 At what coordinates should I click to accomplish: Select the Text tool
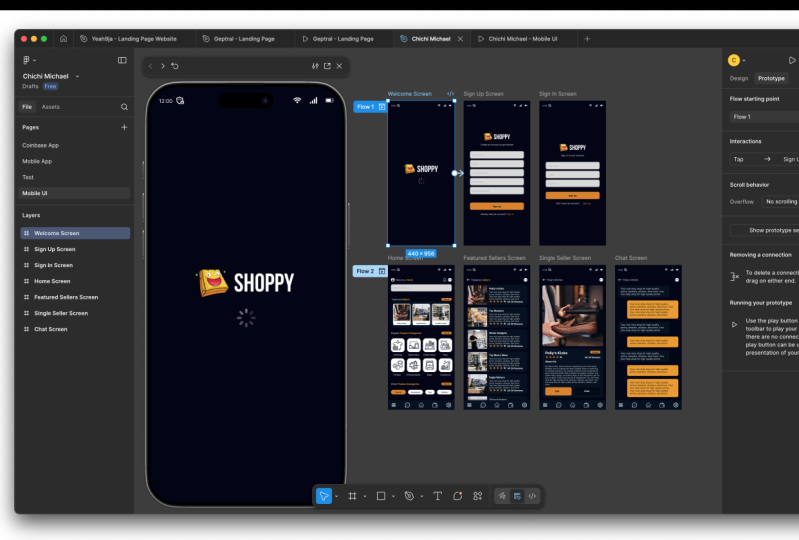tap(437, 496)
